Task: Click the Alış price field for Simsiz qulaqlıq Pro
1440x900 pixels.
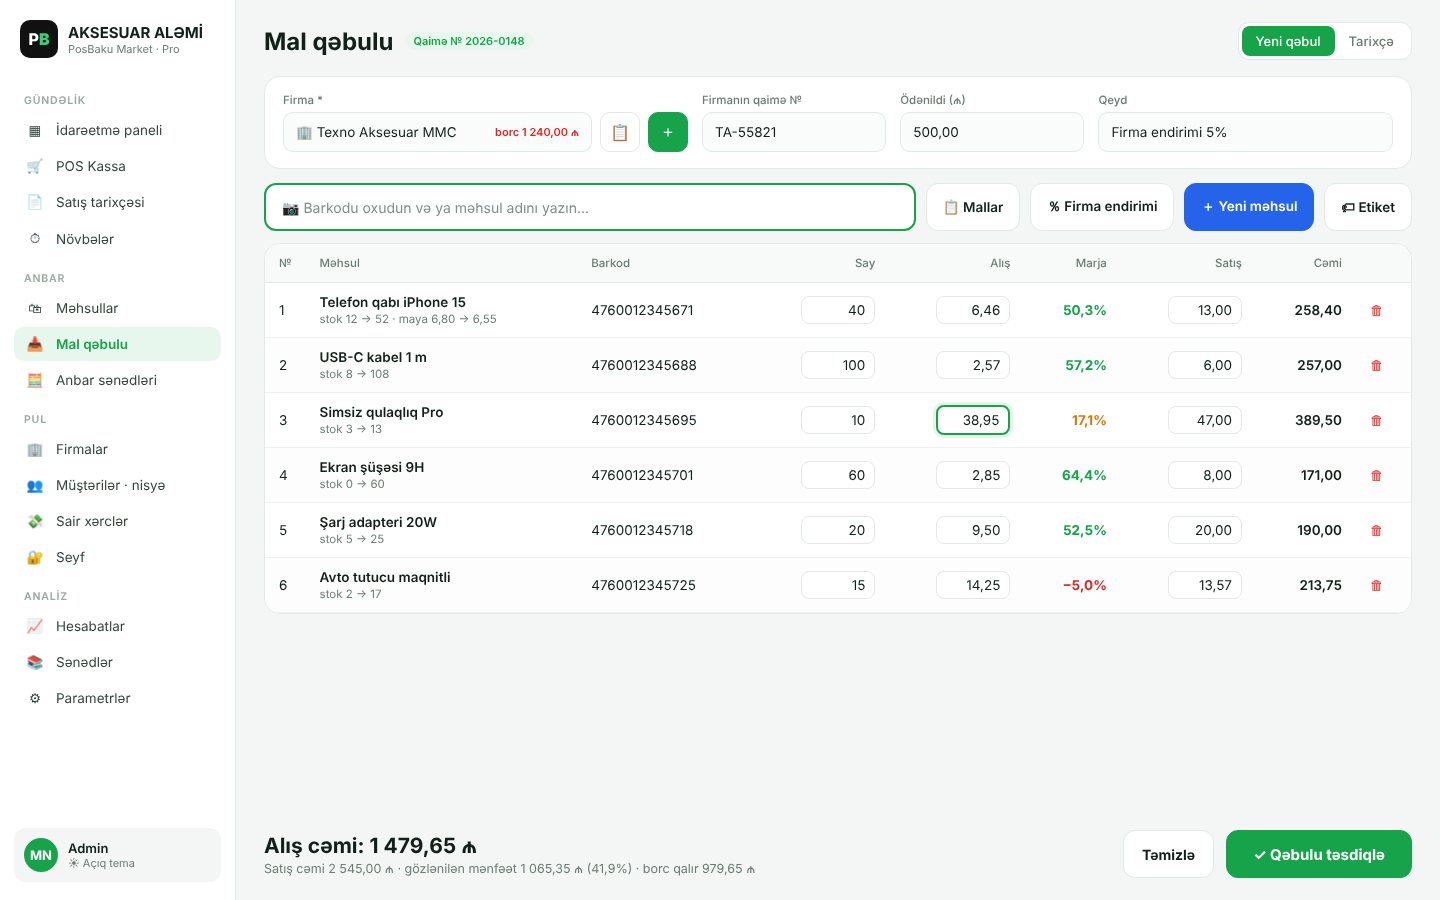Action: (973, 420)
